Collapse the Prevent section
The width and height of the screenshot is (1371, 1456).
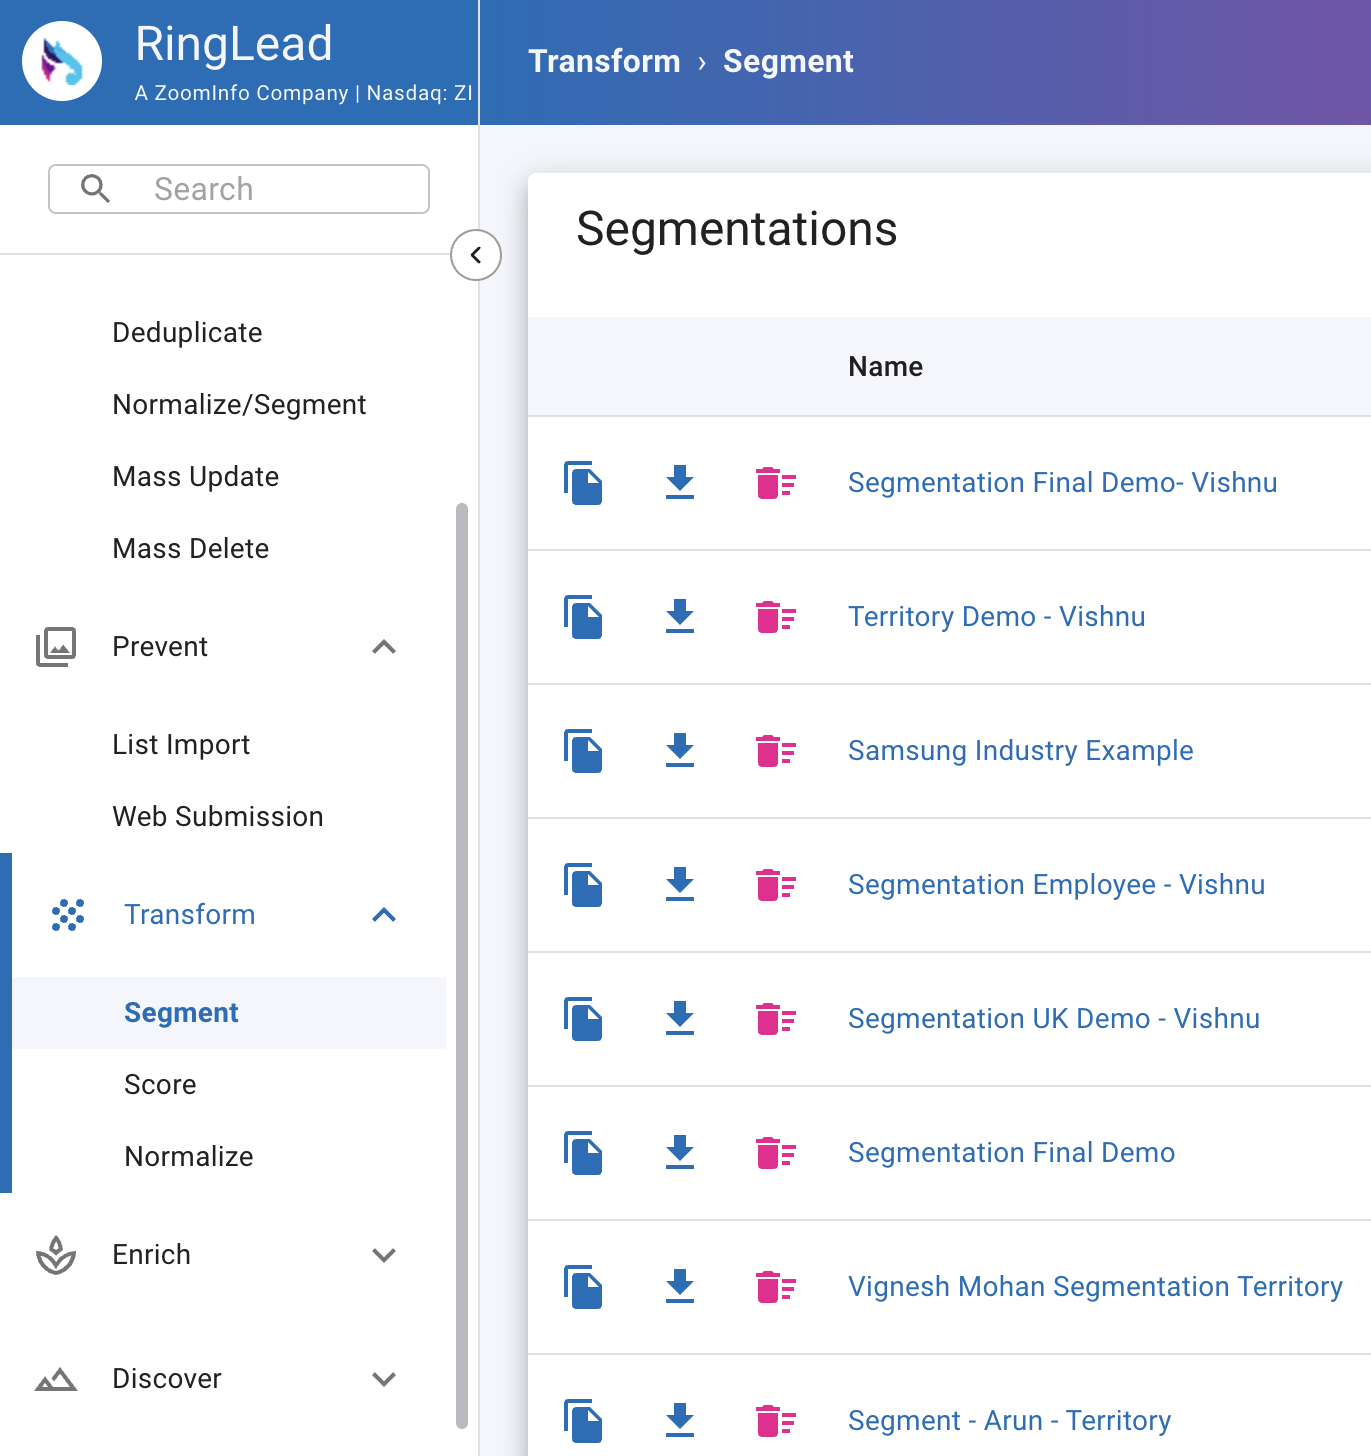click(384, 648)
